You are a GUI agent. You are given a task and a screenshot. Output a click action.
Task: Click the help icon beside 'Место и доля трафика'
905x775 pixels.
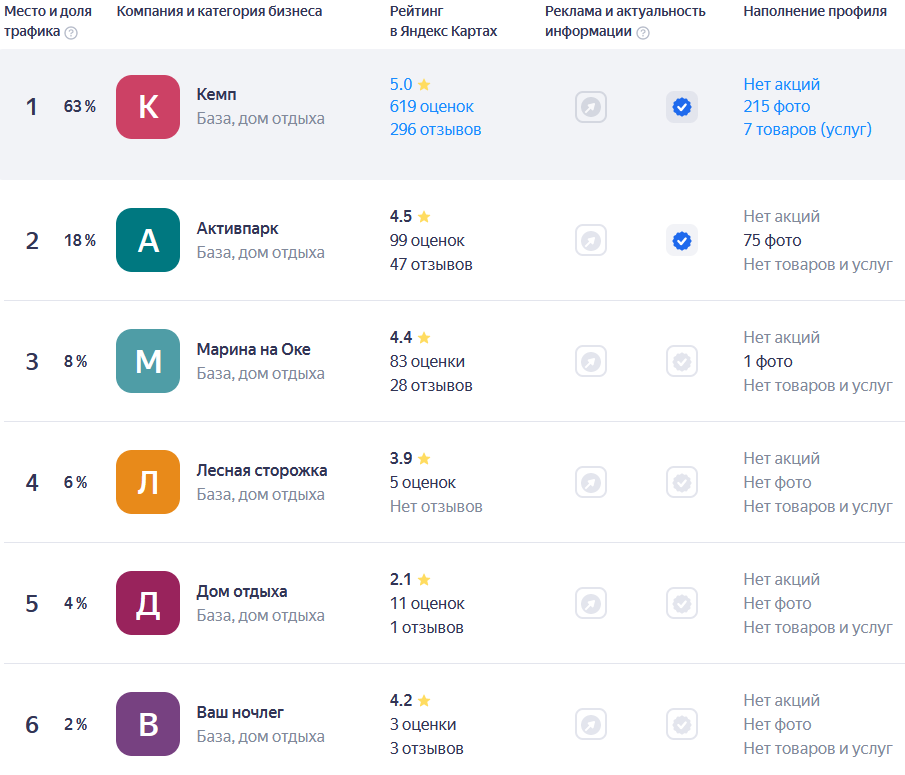pyautogui.click(x=71, y=33)
